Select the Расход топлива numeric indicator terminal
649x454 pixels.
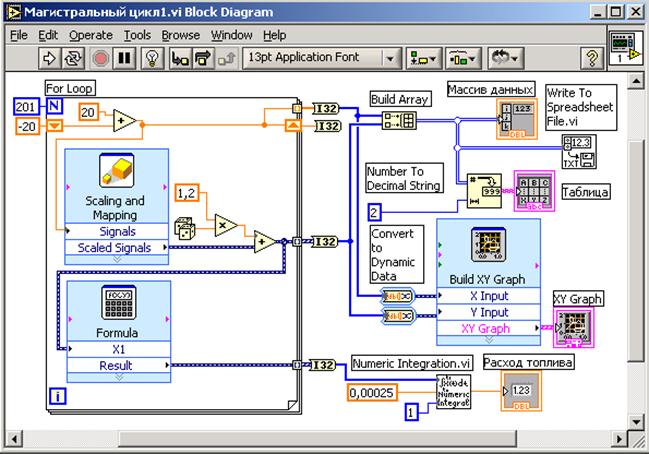521,391
